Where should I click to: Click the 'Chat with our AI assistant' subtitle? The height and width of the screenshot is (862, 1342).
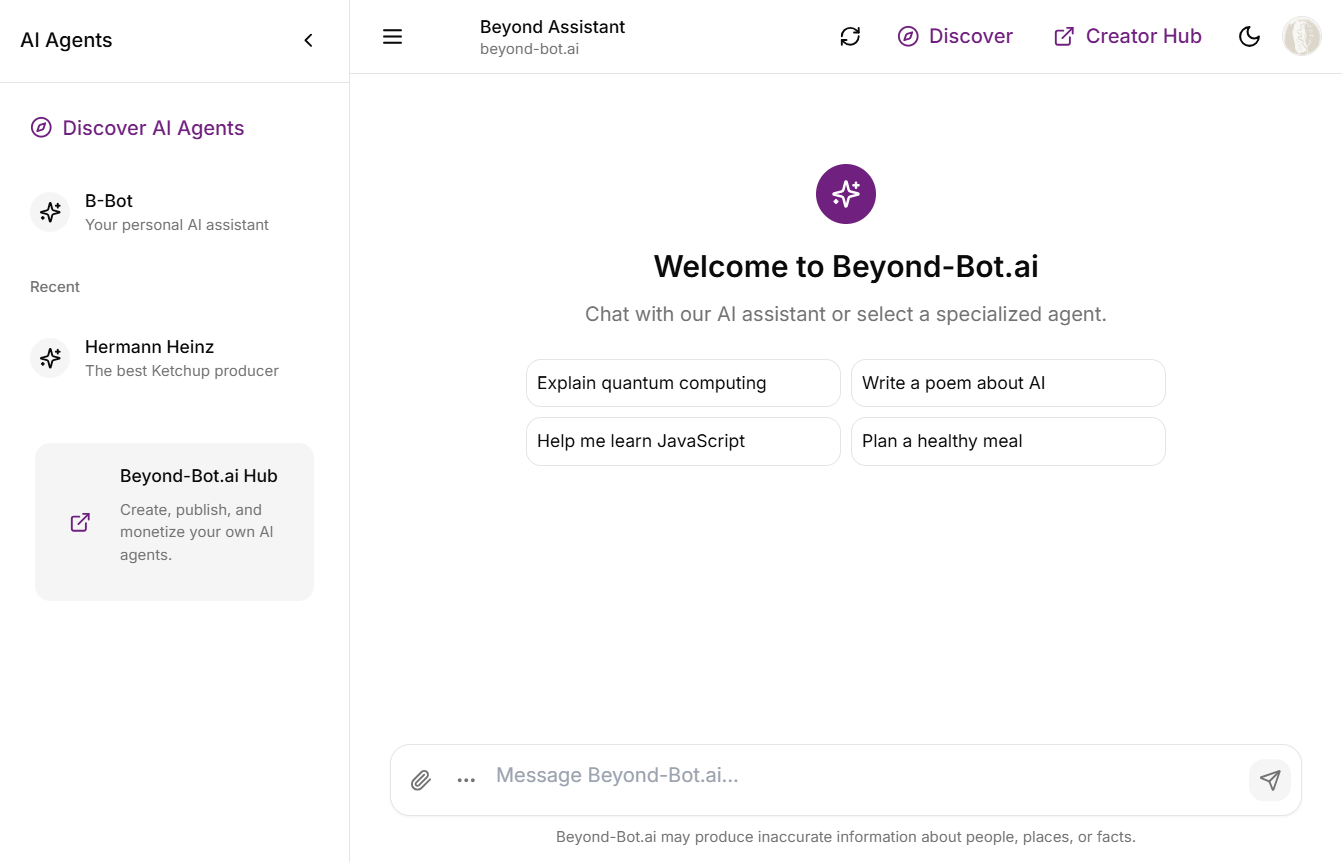click(x=846, y=314)
